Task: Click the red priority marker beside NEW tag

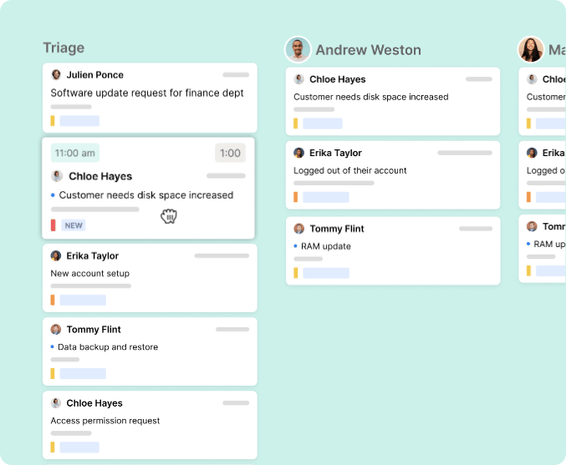Action: click(x=53, y=225)
